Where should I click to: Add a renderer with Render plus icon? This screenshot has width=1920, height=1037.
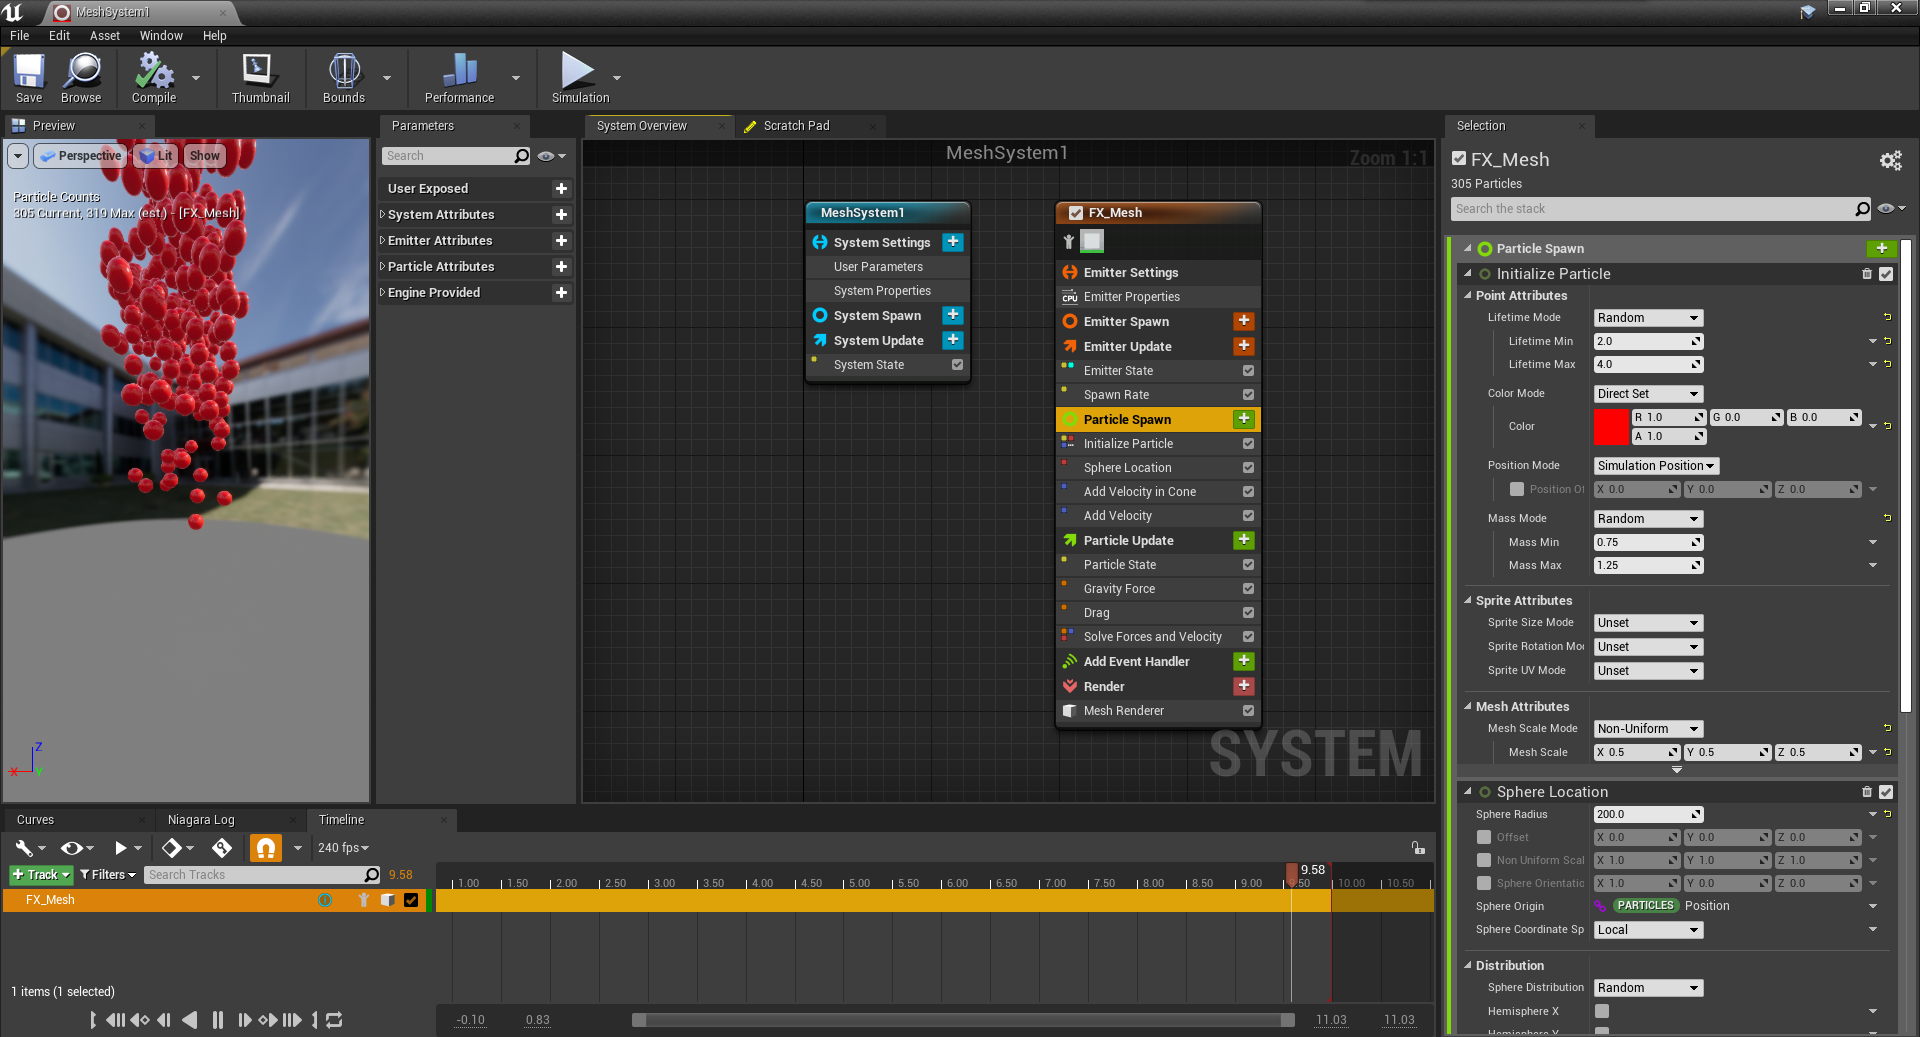click(x=1244, y=686)
